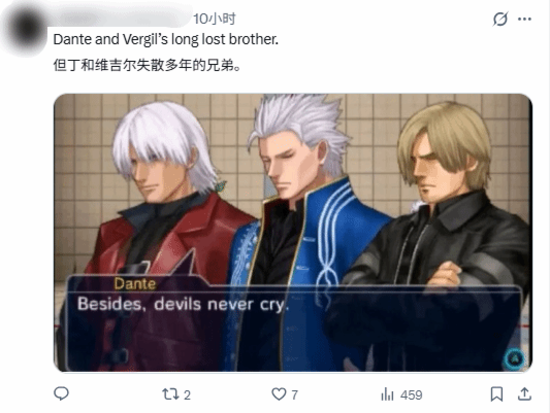Image resolution: width=550 pixels, height=413 pixels.
Task: Bookmark this post
Action: (x=497, y=394)
